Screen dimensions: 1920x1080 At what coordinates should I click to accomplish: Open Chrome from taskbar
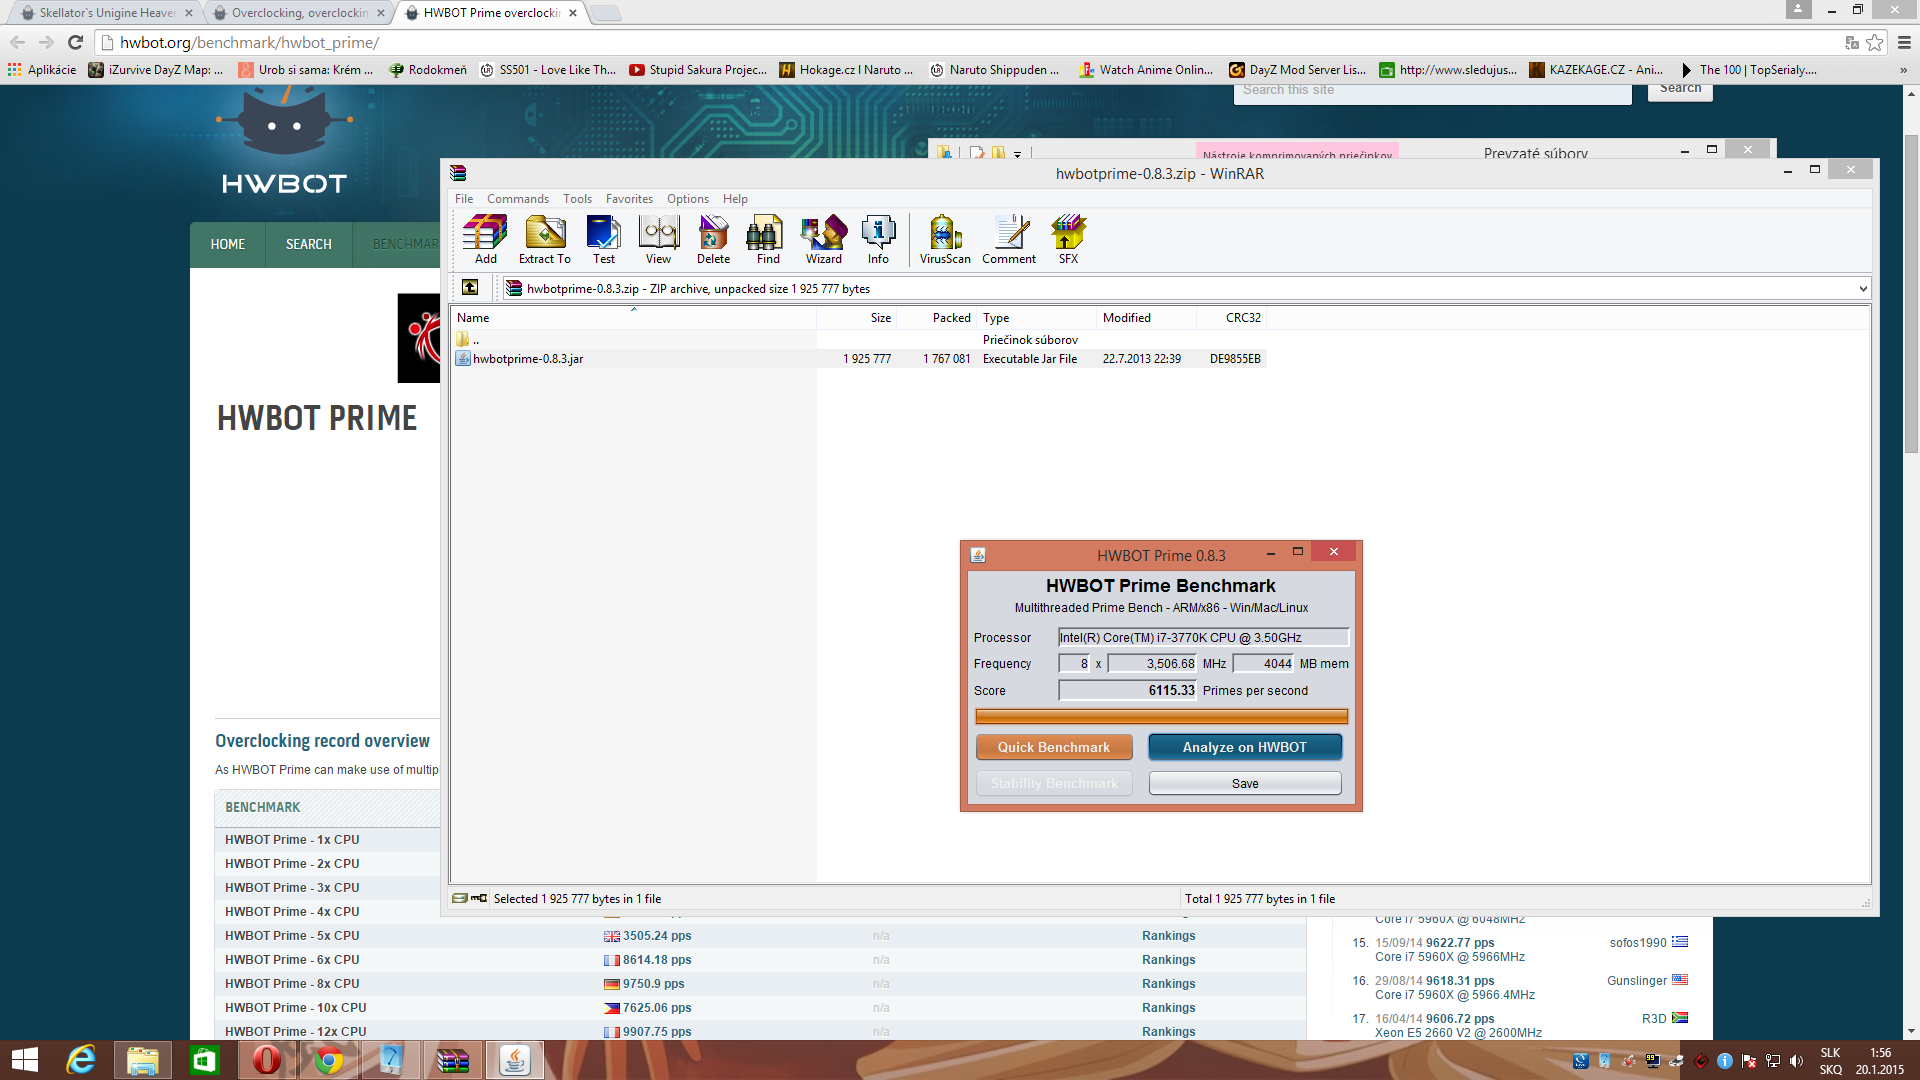328,1060
